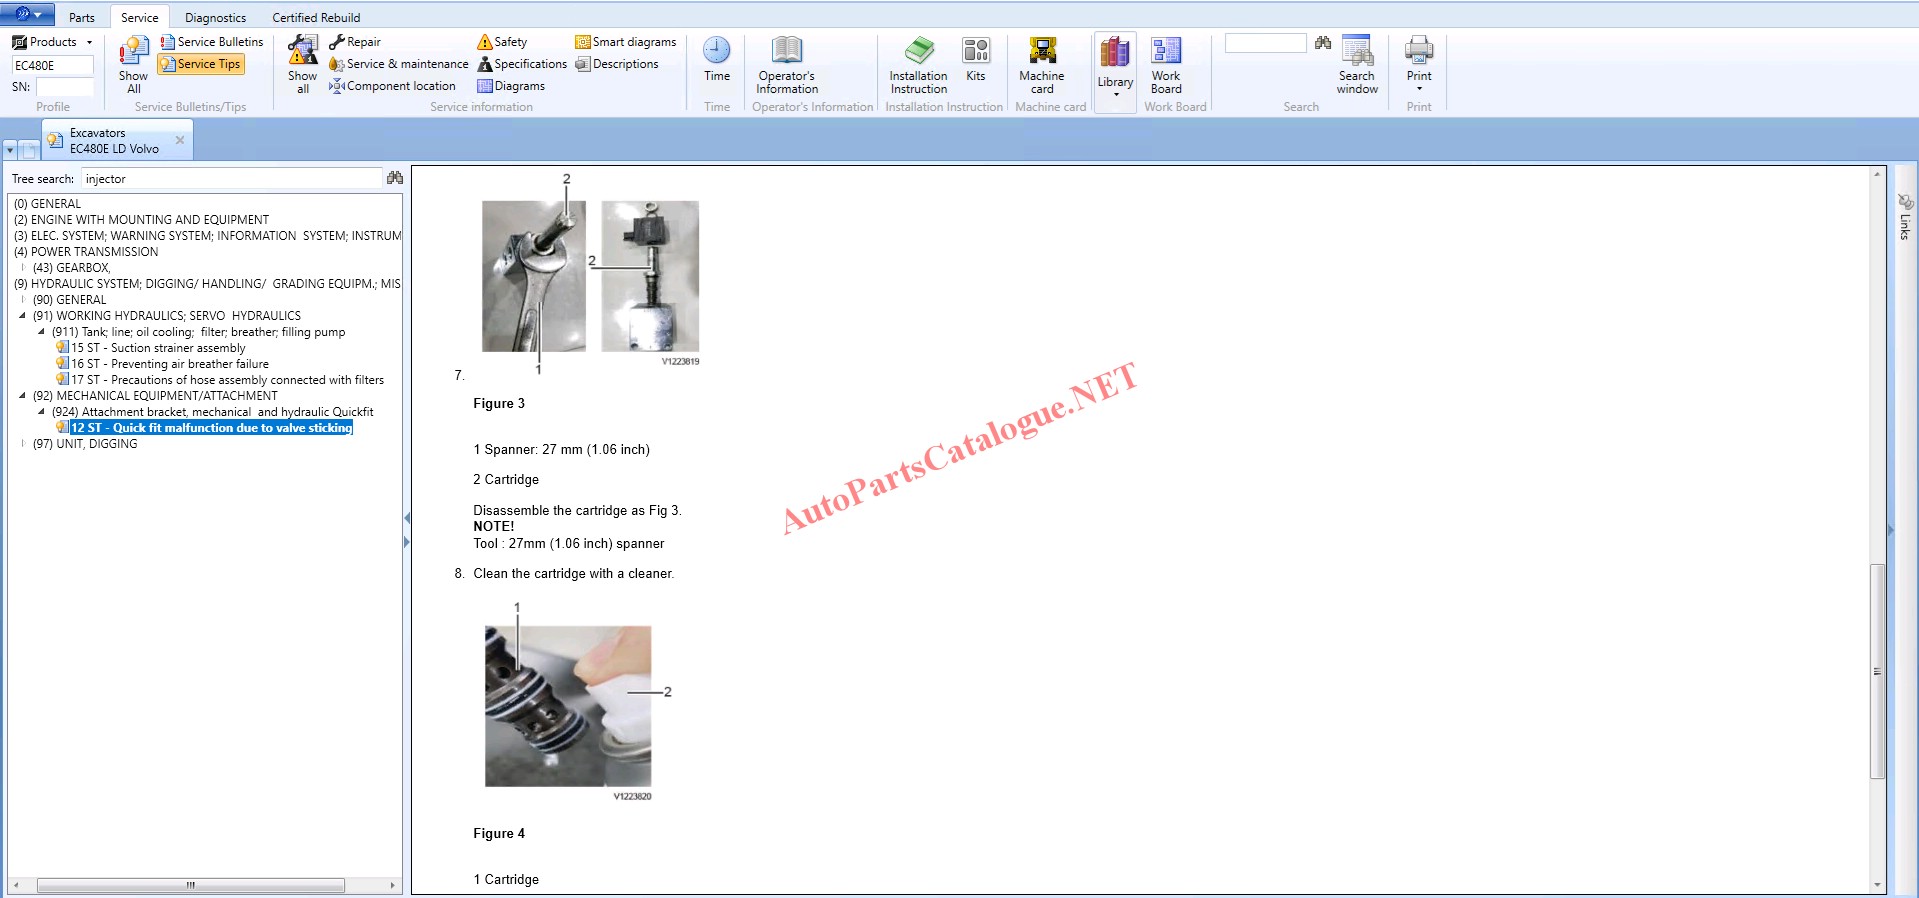Click the Print button
1919x898 pixels.
tap(1418, 51)
